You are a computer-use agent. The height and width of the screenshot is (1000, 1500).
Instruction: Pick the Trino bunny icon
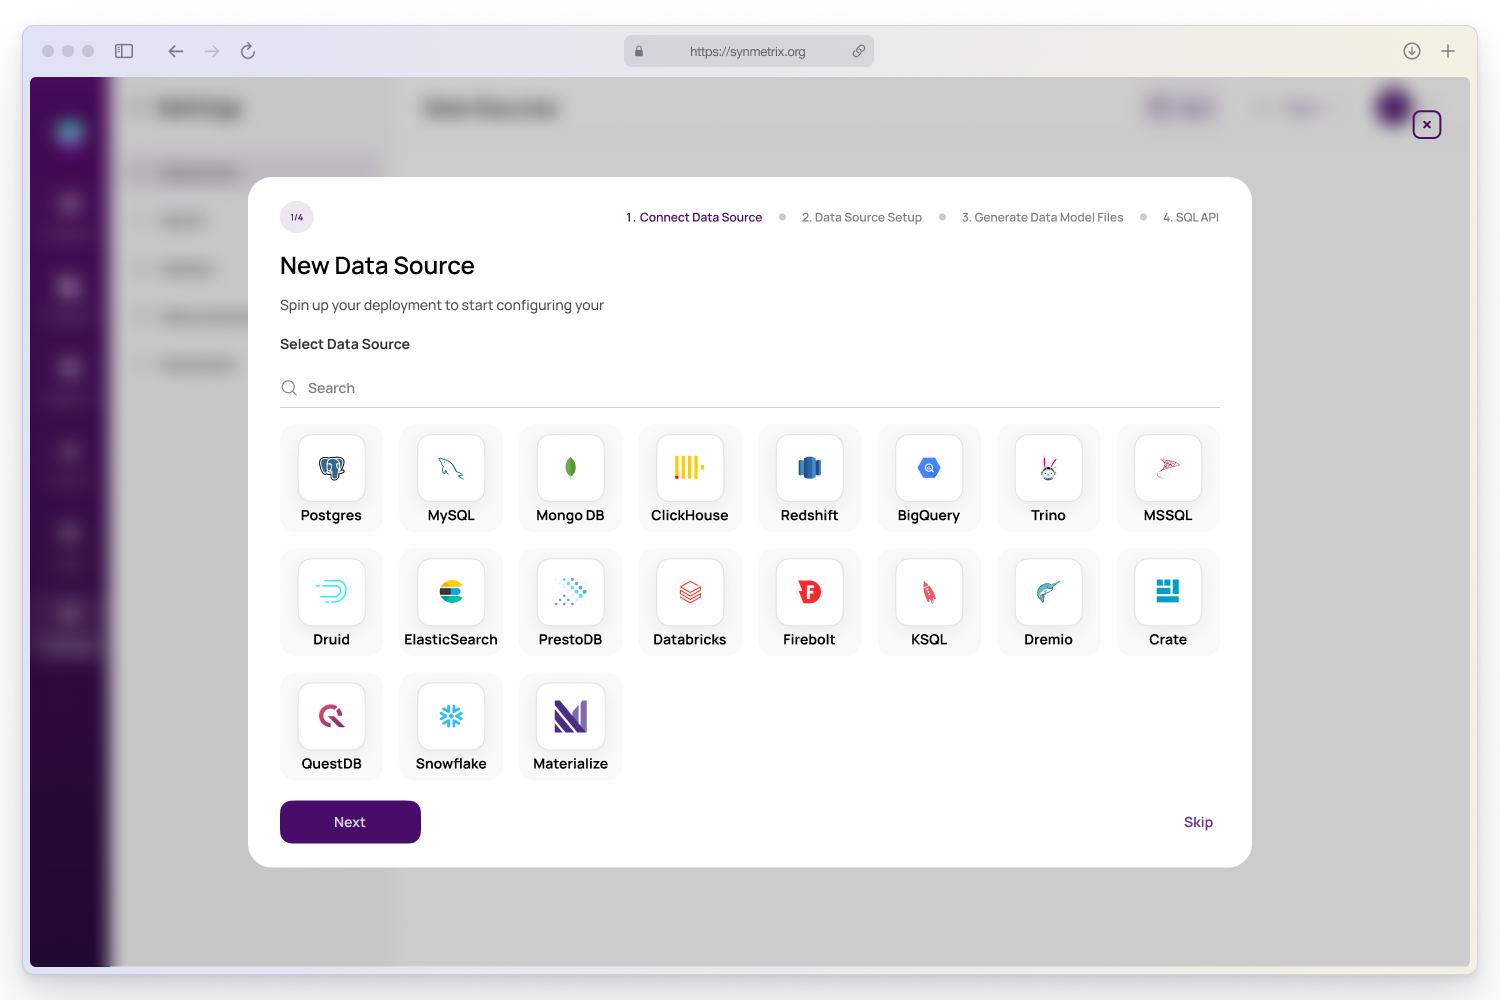1048,468
